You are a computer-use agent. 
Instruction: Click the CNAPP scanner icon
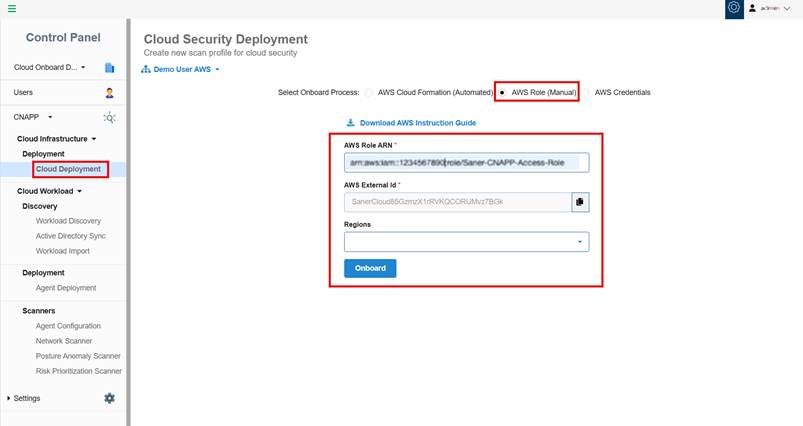[110, 118]
